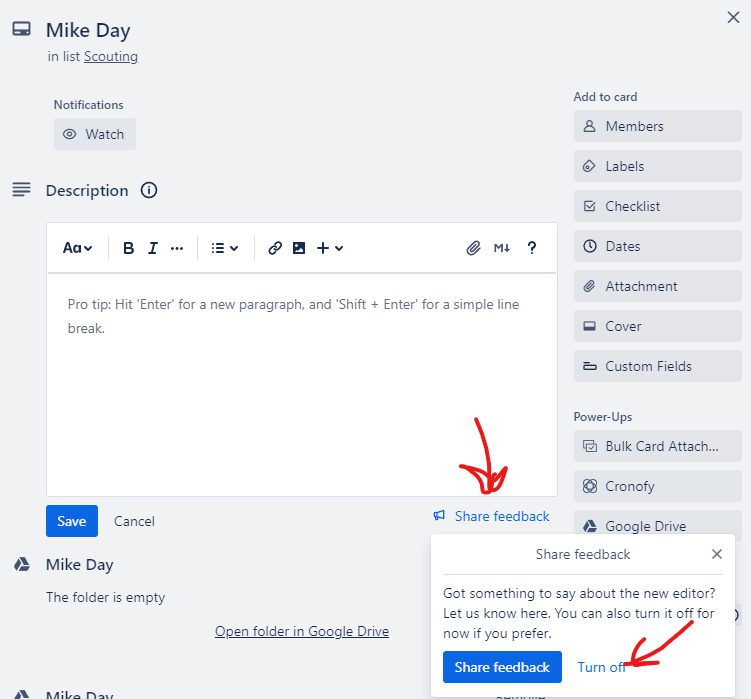Add a Checklist to the card
Viewport: 751px width, 699px height.
pos(658,206)
